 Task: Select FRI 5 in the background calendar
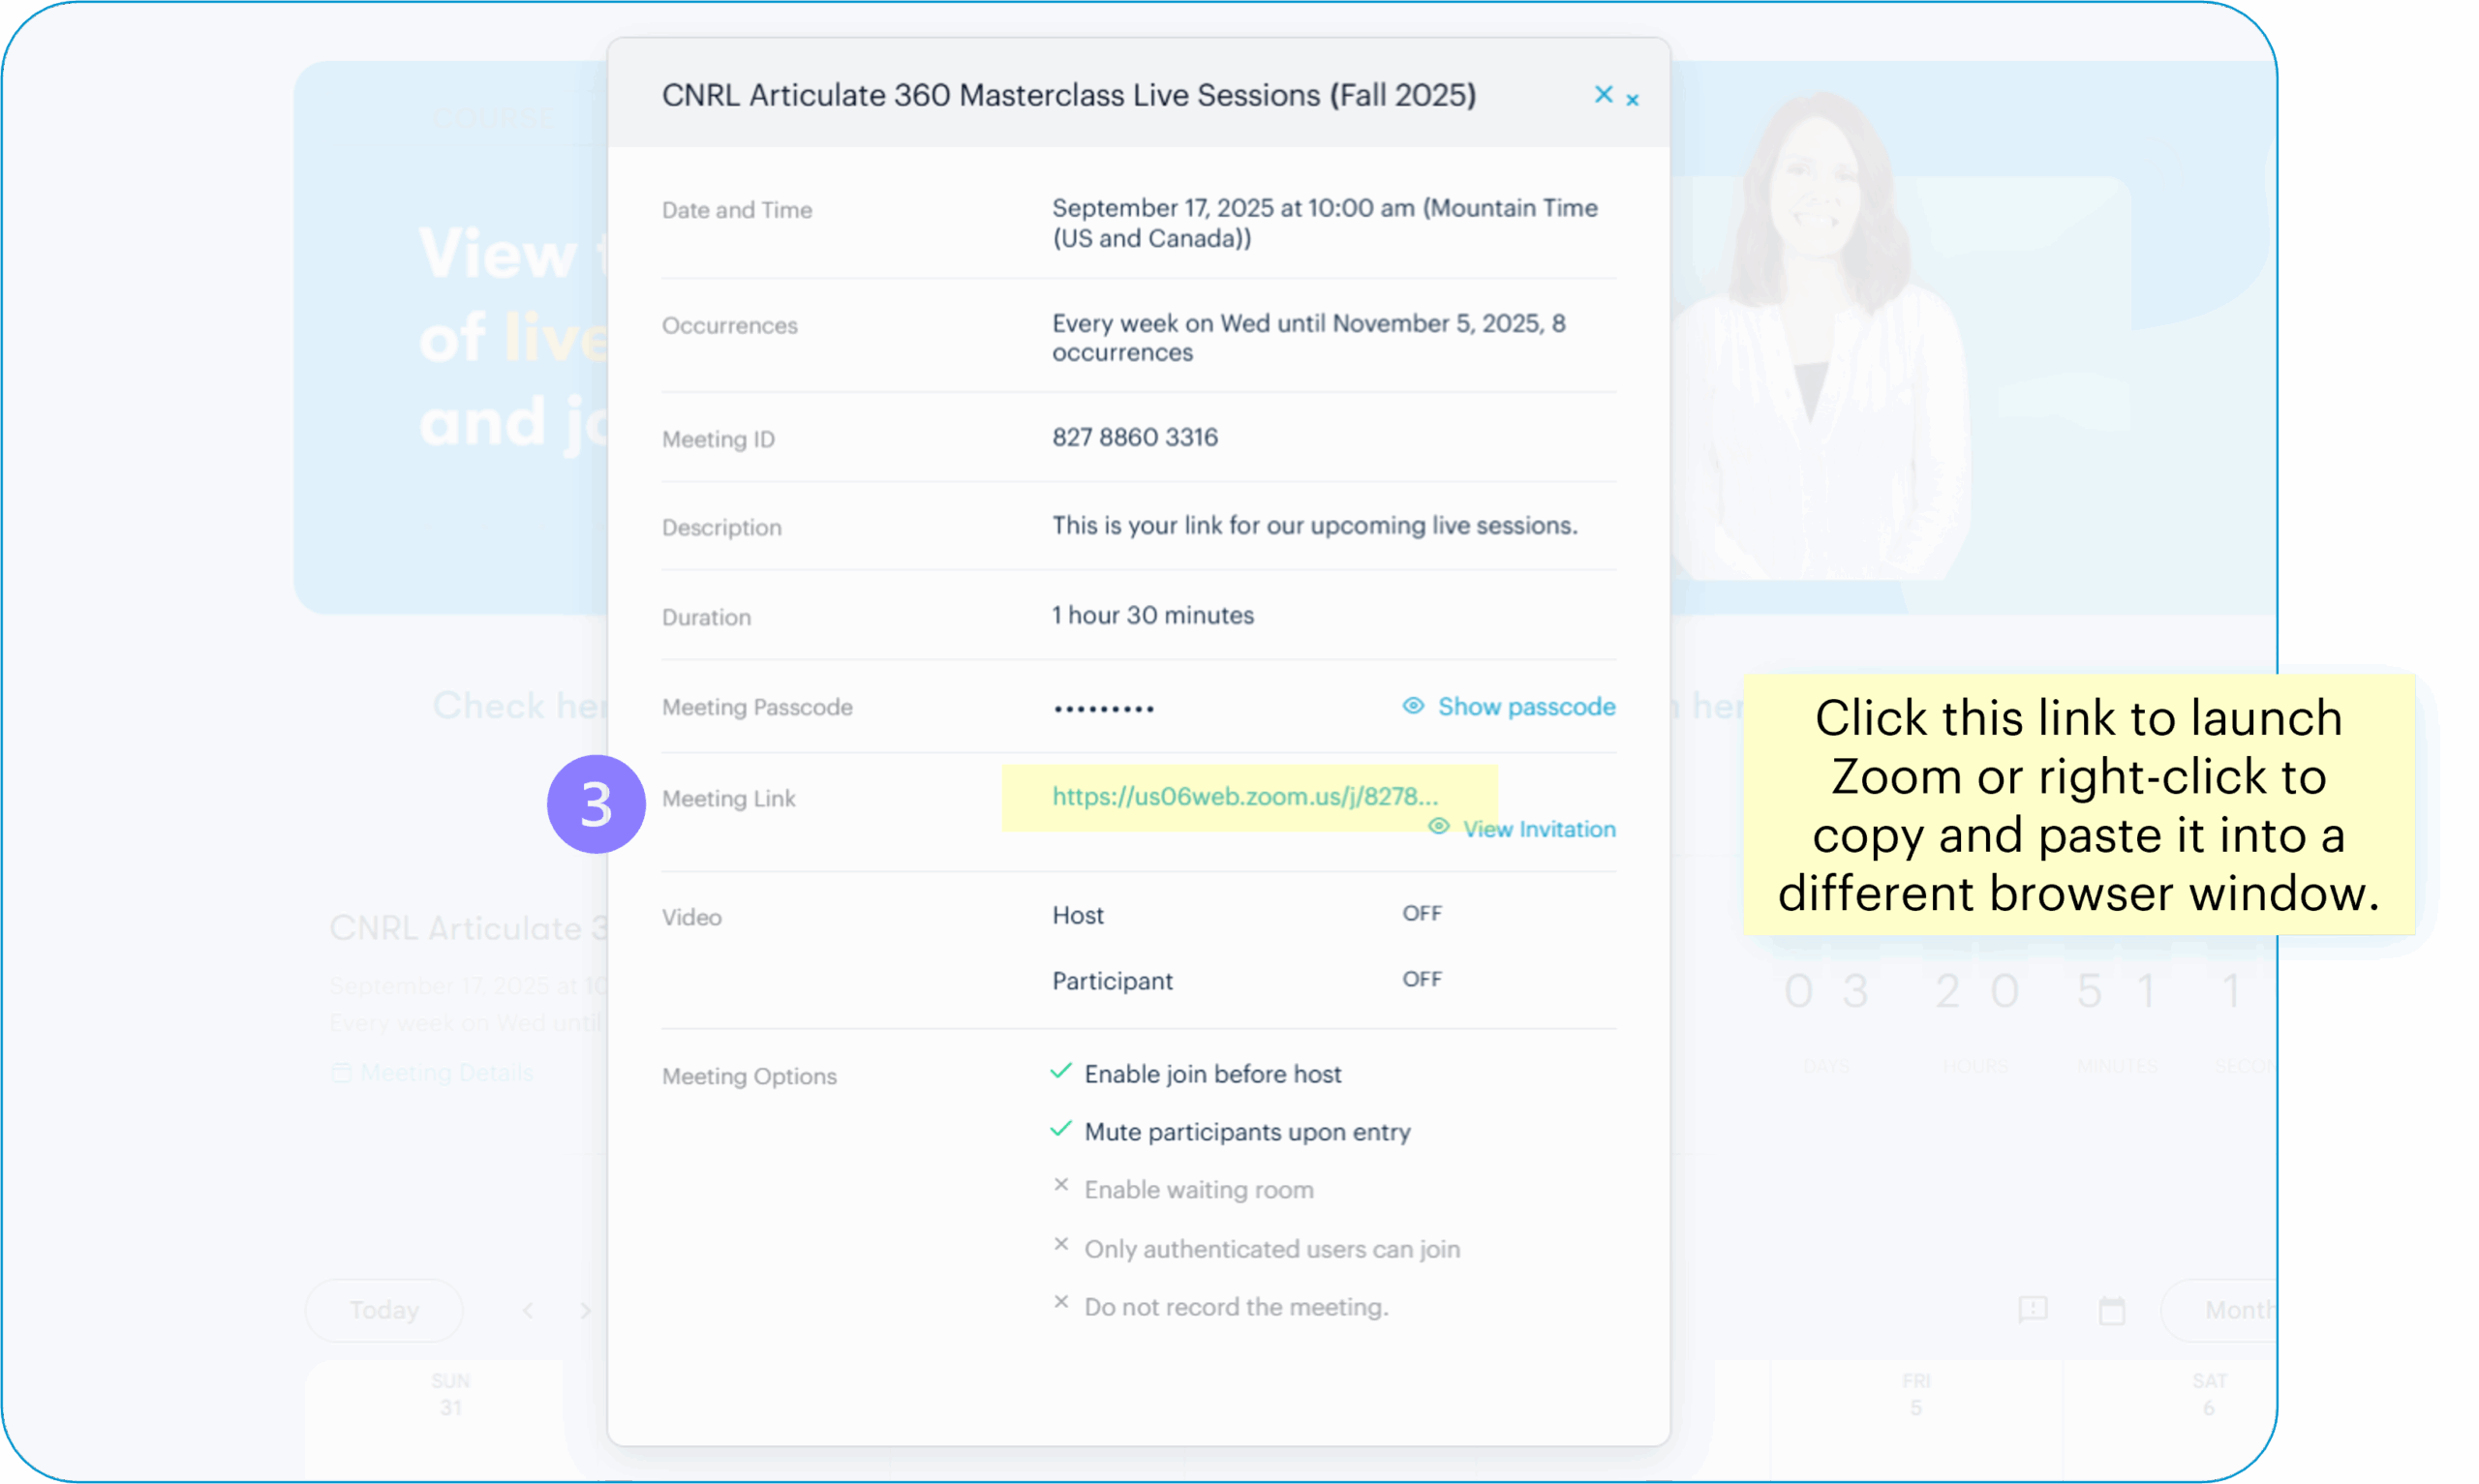[x=1915, y=1394]
